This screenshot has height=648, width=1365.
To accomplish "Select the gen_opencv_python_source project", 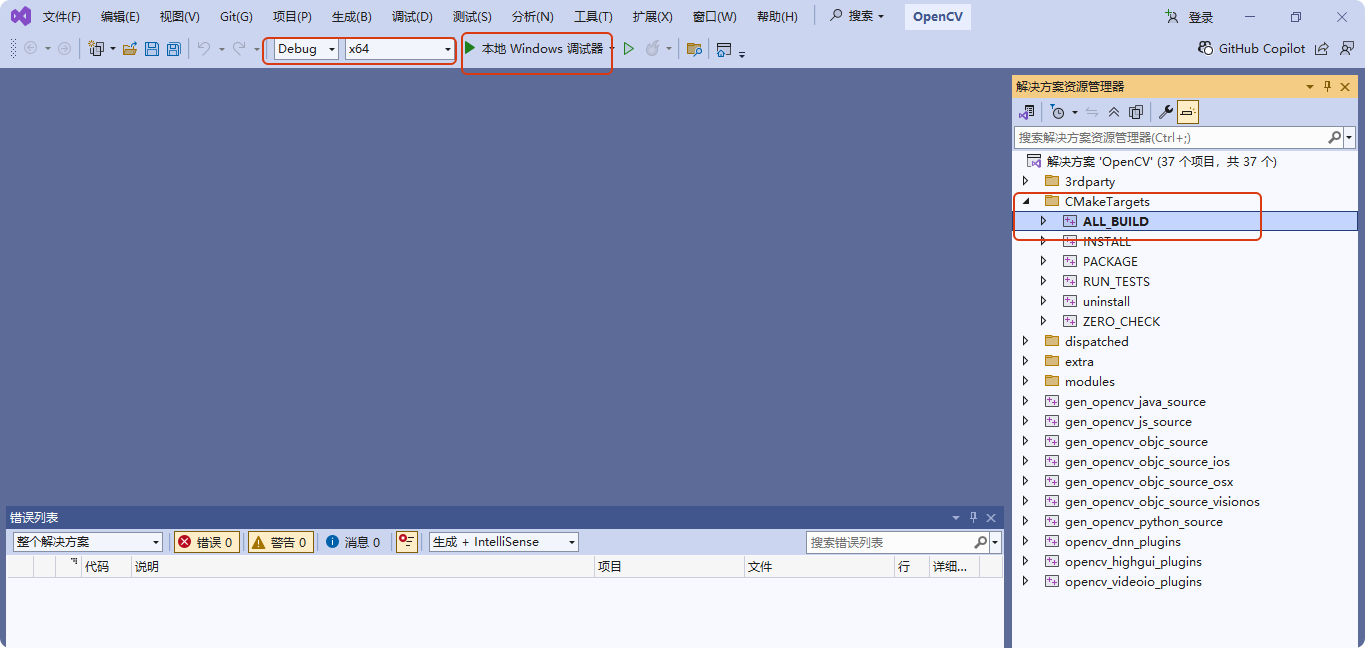I will pyautogui.click(x=1144, y=521).
